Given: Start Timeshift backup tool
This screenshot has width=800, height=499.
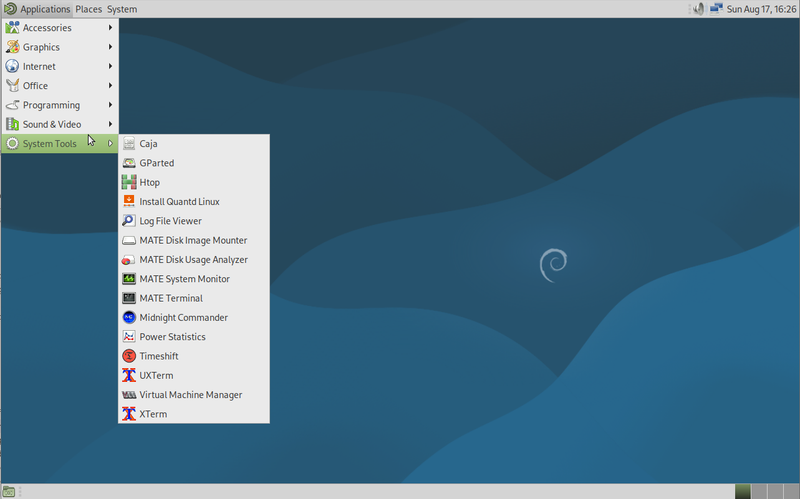Looking at the screenshot, I should click(194, 356).
